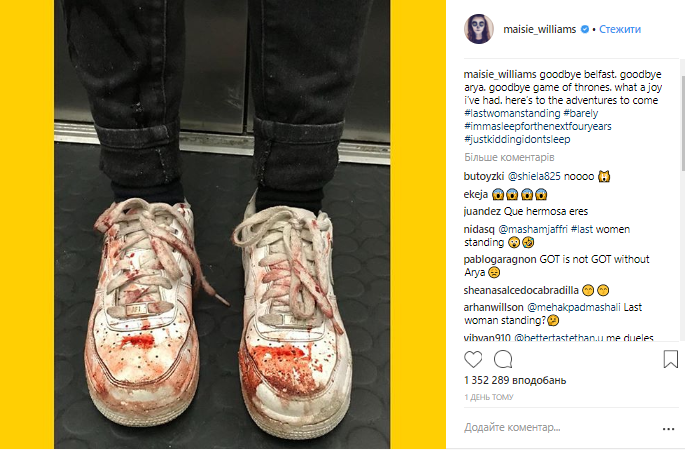This screenshot has width=685, height=450.
Task: Save post with the bookmark icon
Action: point(671,359)
